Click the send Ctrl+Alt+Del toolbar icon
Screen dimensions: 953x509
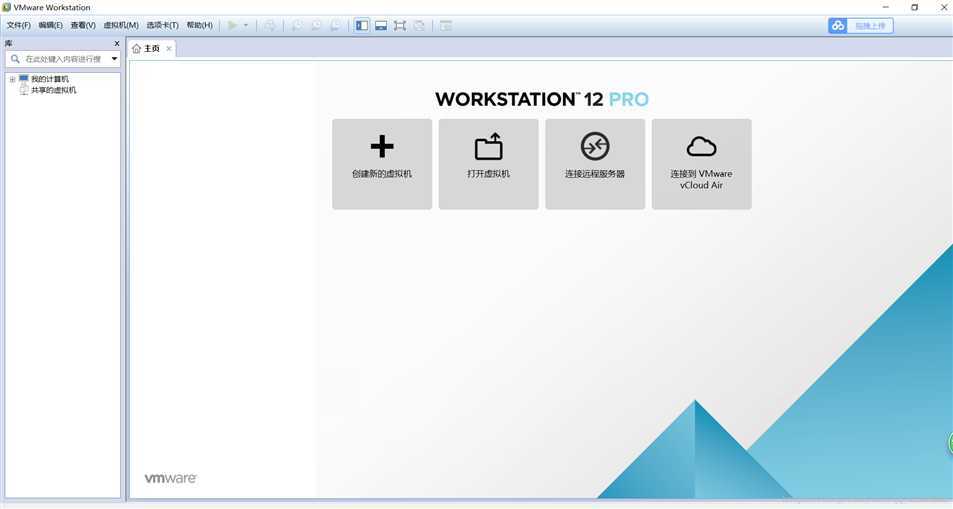269,26
